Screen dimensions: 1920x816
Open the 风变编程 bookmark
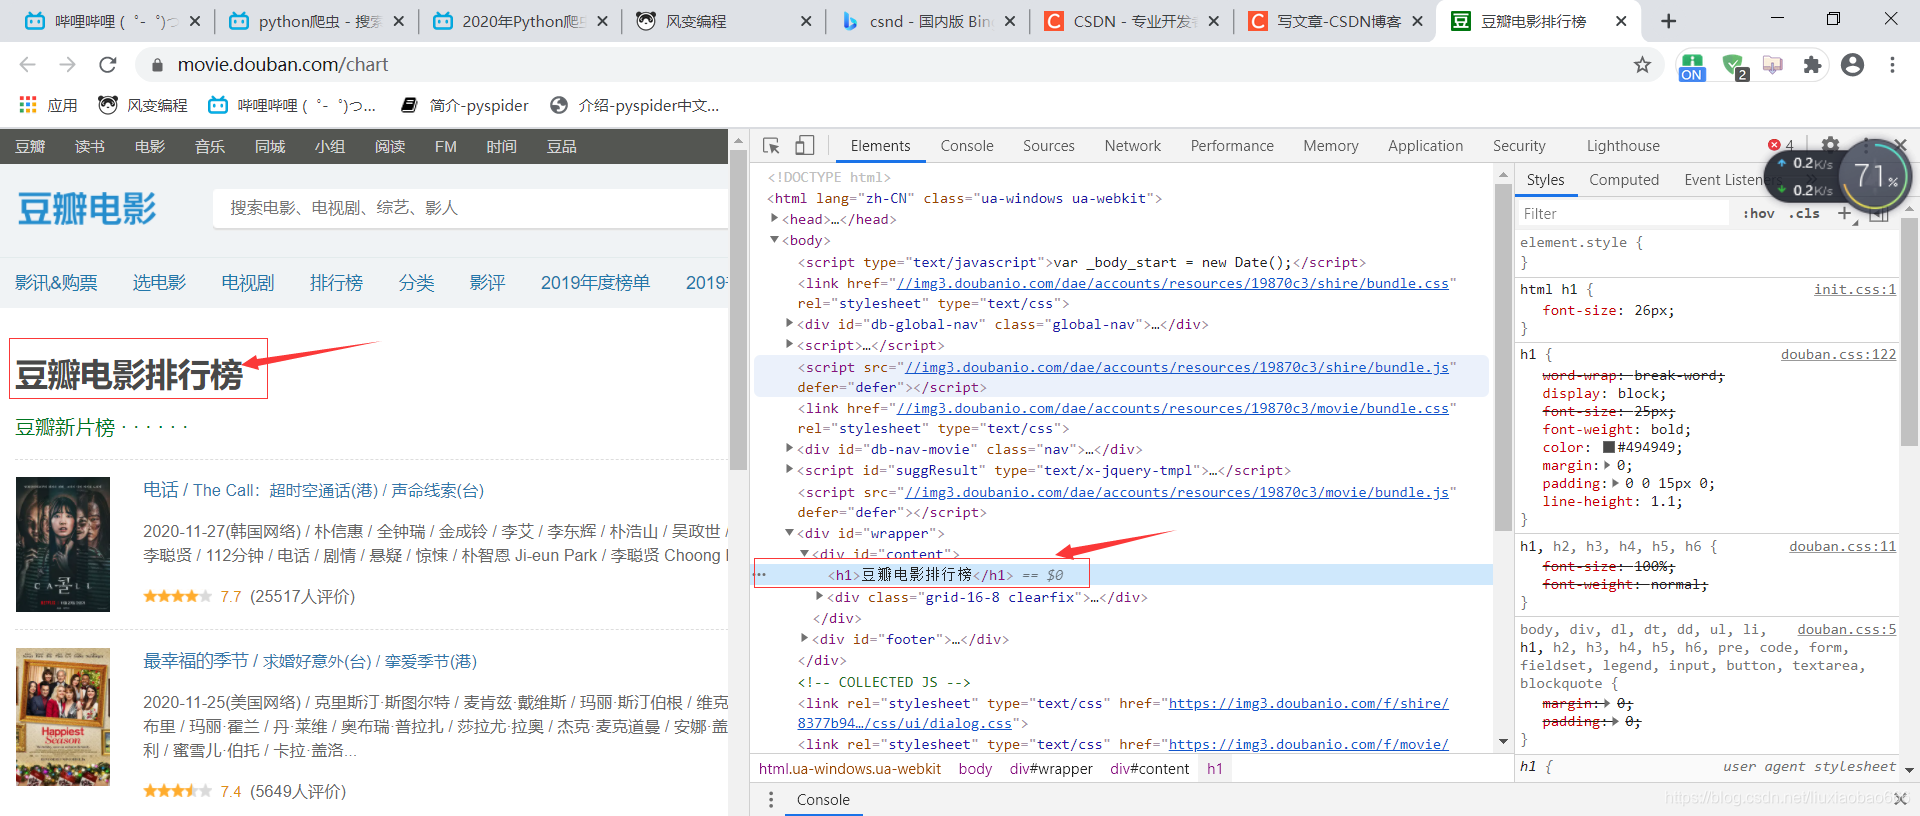click(143, 105)
